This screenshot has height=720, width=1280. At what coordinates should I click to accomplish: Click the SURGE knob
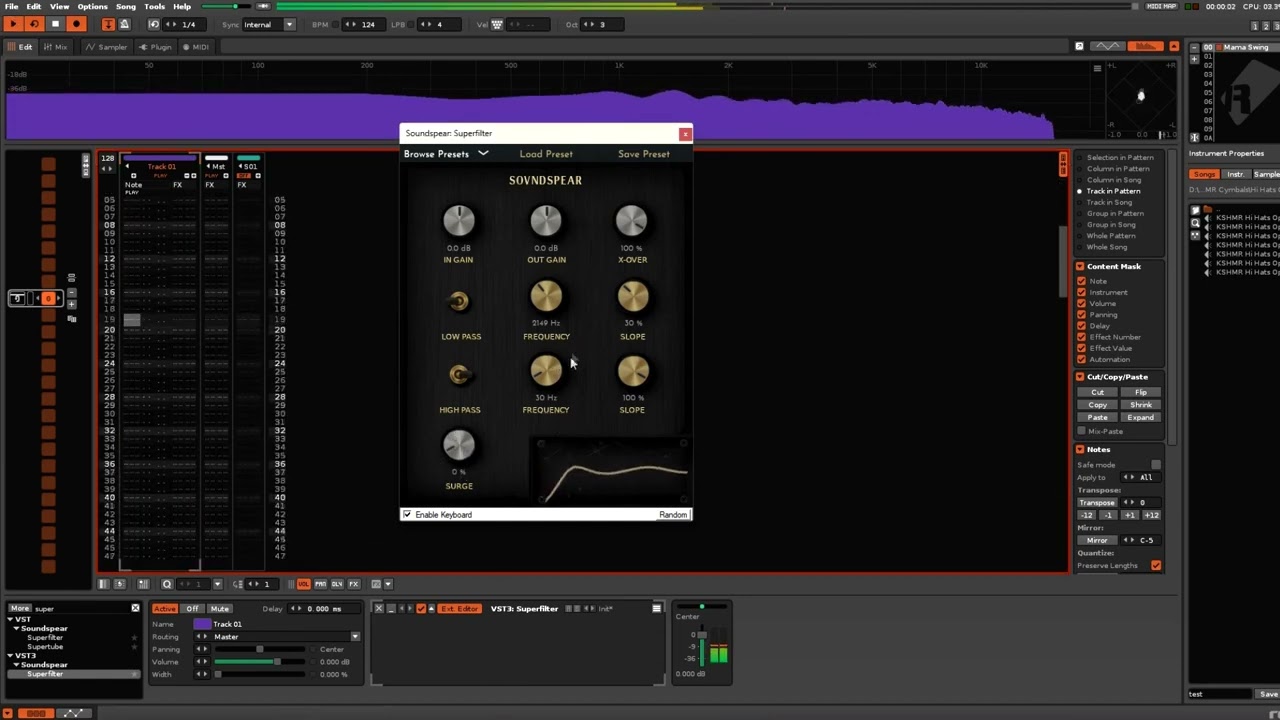(458, 446)
